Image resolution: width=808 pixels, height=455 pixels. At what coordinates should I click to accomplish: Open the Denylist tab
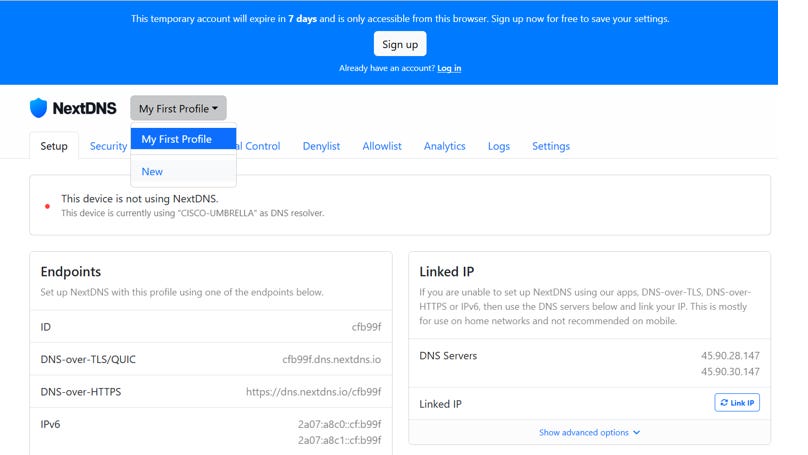point(321,146)
